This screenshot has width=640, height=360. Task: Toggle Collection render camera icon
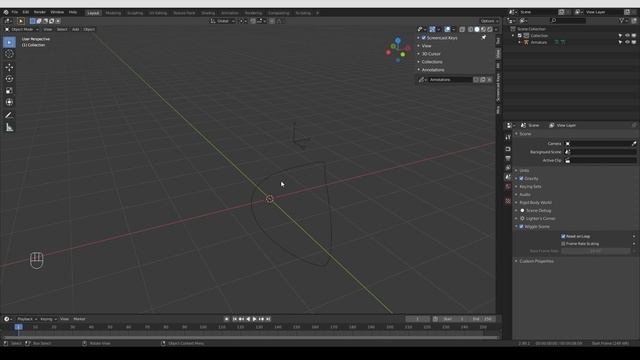tap(634, 36)
